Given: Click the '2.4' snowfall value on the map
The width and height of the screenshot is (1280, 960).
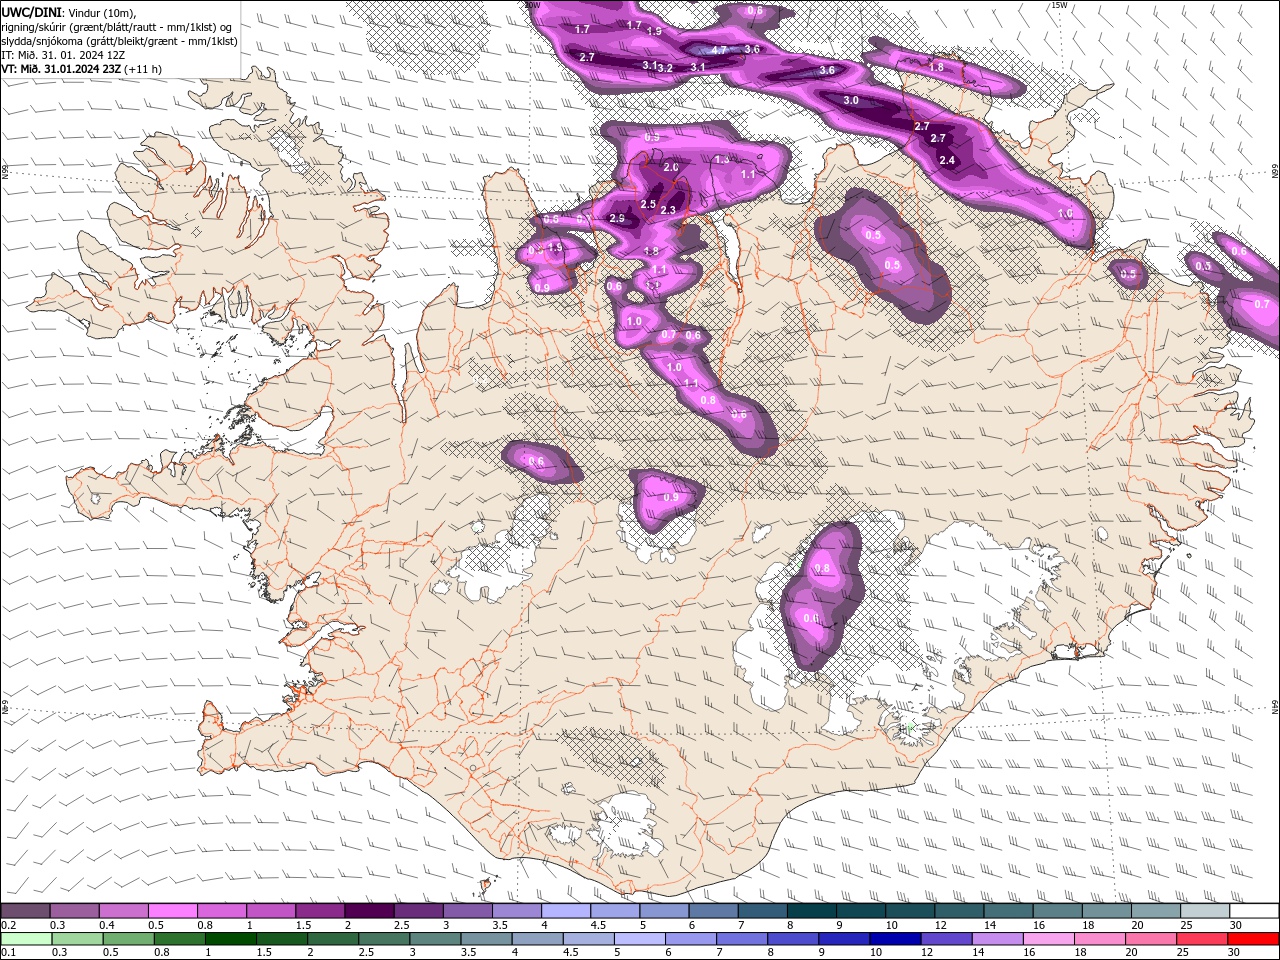Looking at the screenshot, I should (x=947, y=160).
